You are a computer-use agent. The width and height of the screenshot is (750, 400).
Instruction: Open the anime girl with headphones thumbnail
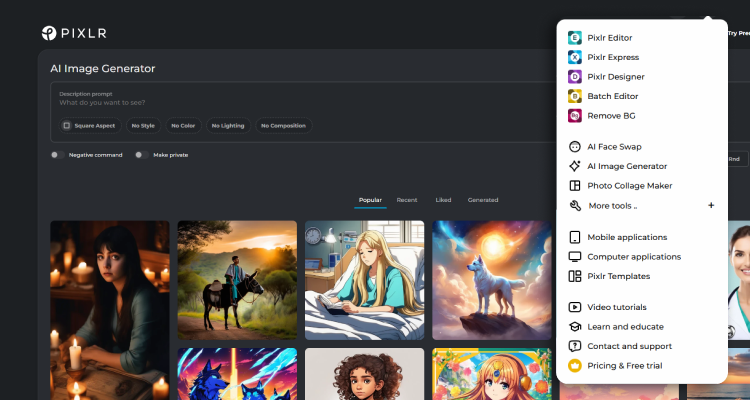tap(492, 374)
